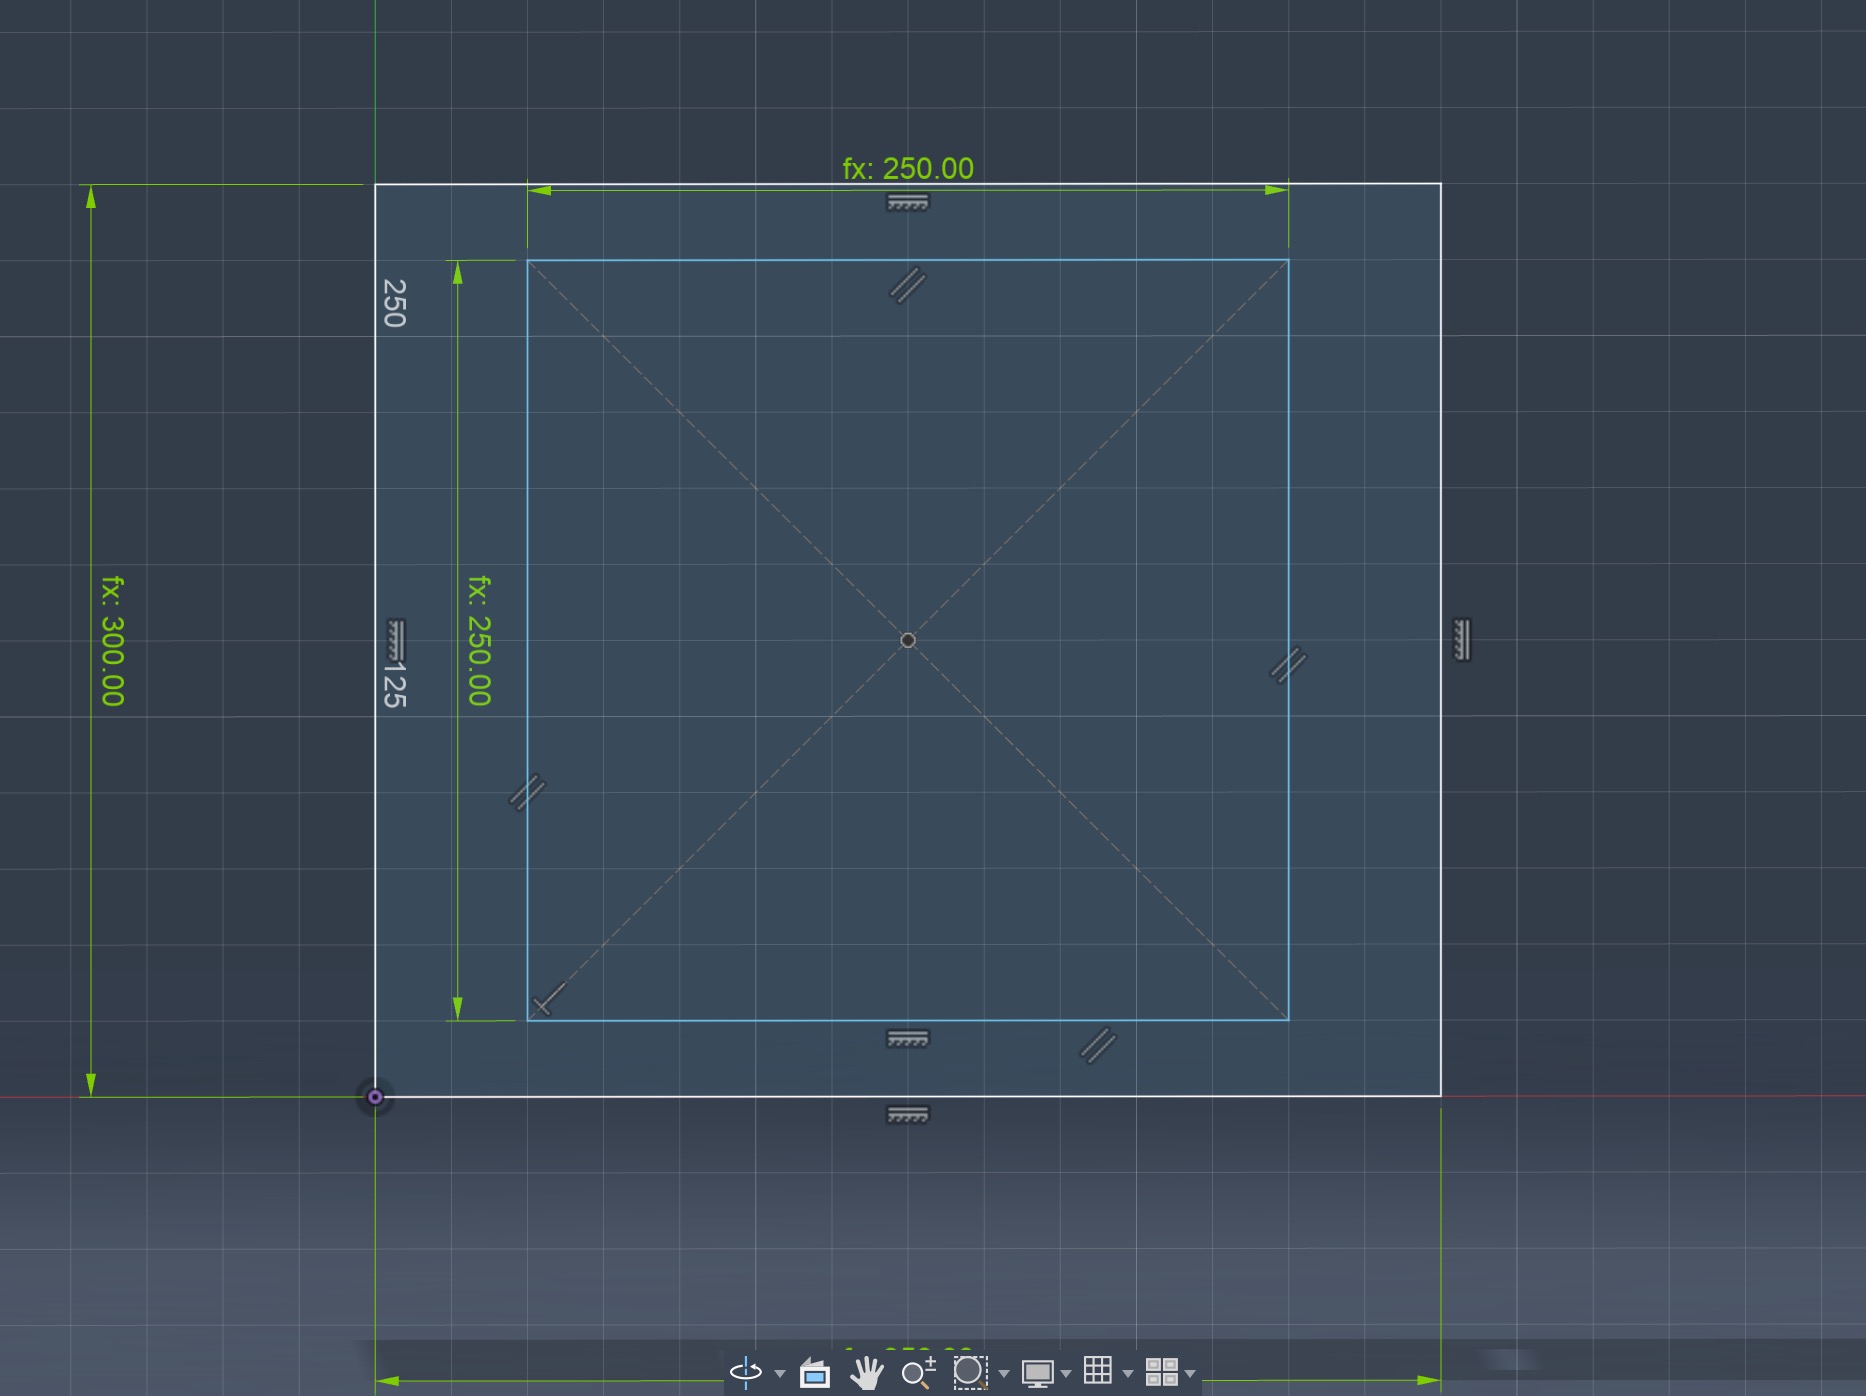The image size is (1866, 1396).
Task: Select the center point where diagonals cross
Action: tap(908, 640)
